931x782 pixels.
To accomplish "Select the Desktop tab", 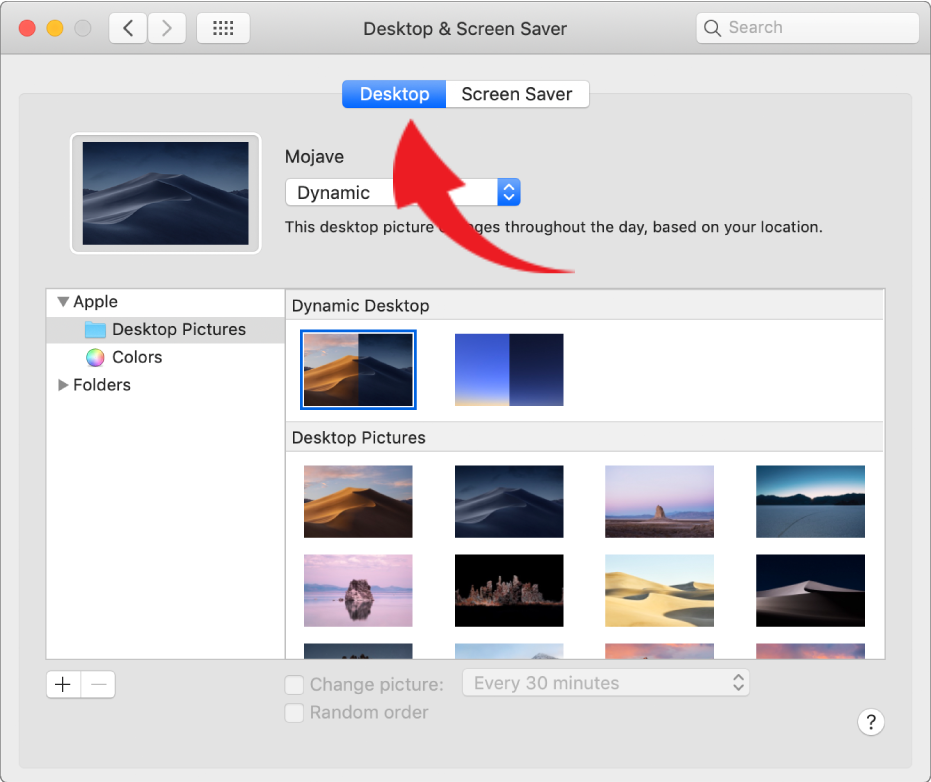I will point(394,94).
